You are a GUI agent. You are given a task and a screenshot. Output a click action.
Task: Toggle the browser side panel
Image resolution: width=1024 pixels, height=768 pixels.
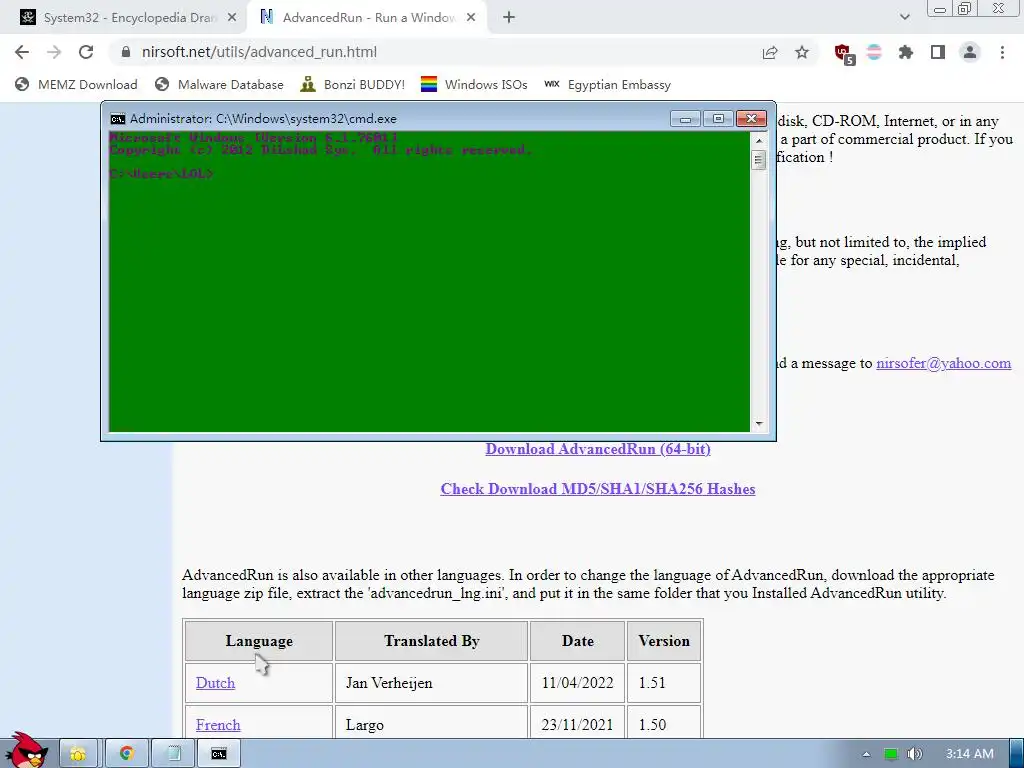[938, 52]
